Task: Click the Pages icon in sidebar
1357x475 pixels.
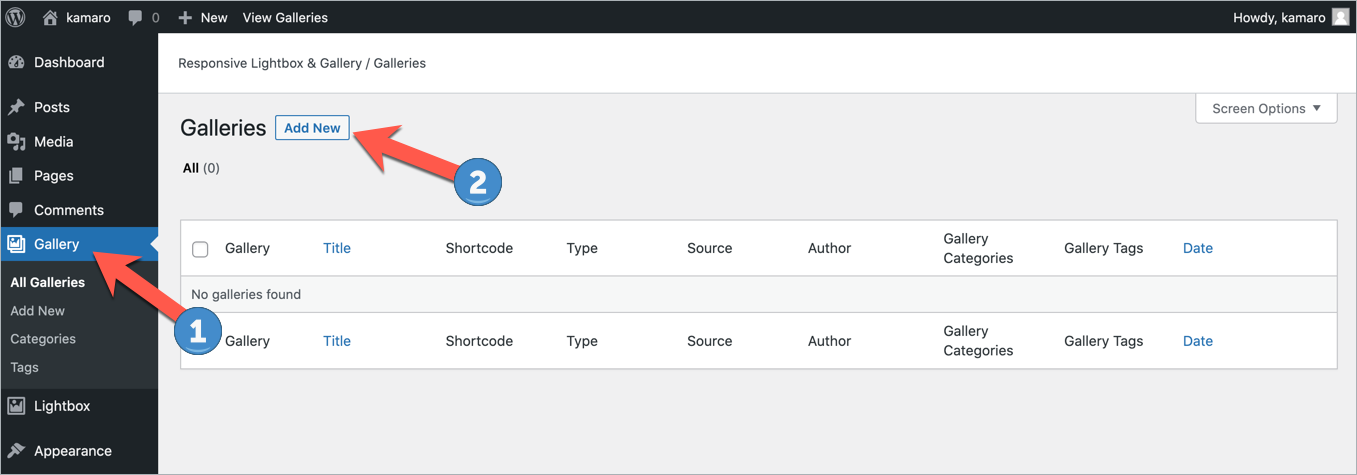Action: click(x=16, y=176)
